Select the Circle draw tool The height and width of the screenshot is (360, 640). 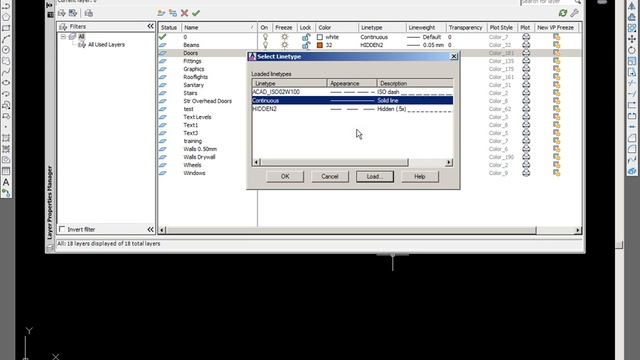click(x=6, y=50)
